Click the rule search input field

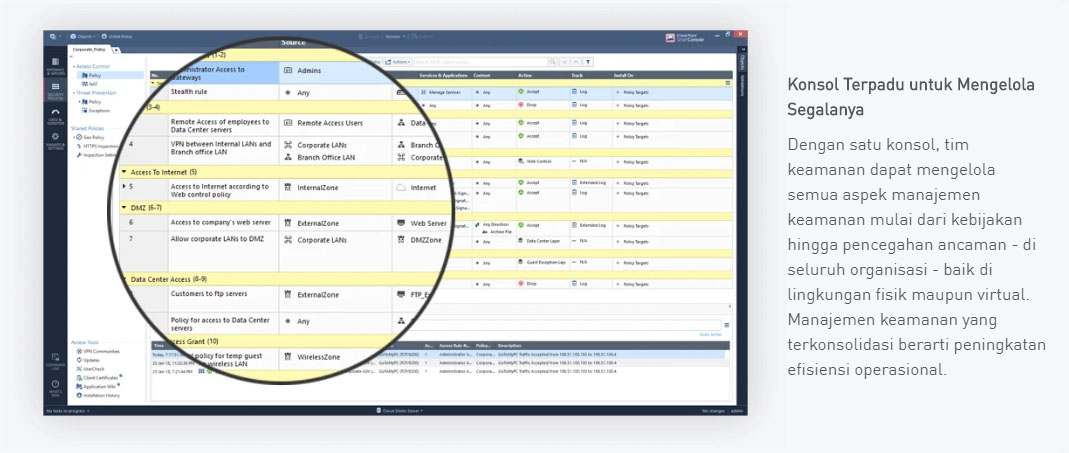(481, 62)
